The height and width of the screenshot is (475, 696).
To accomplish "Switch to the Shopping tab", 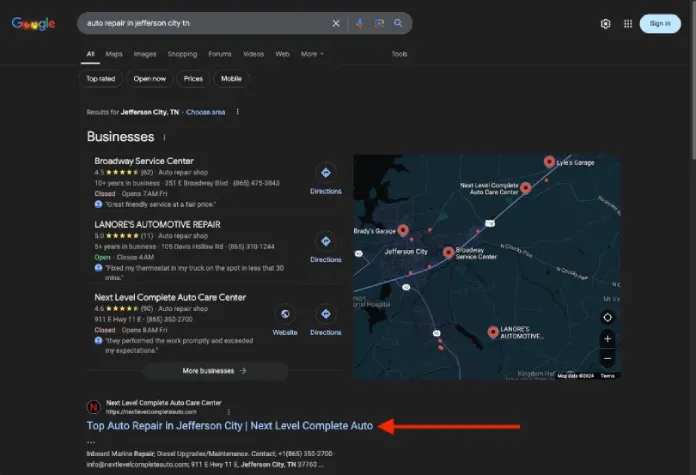I will [182, 54].
